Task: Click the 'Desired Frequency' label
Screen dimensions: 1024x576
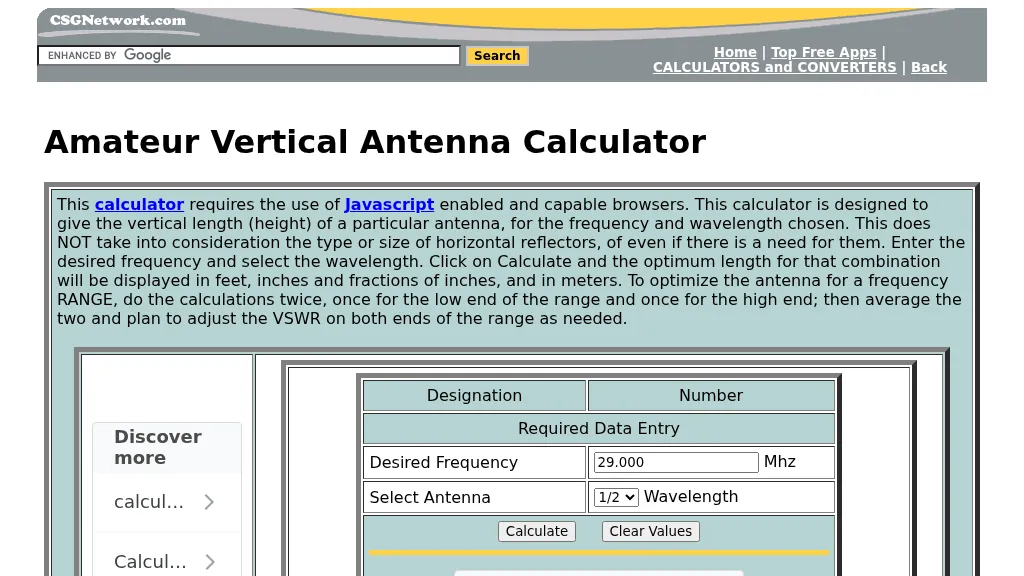Action: coord(443,462)
